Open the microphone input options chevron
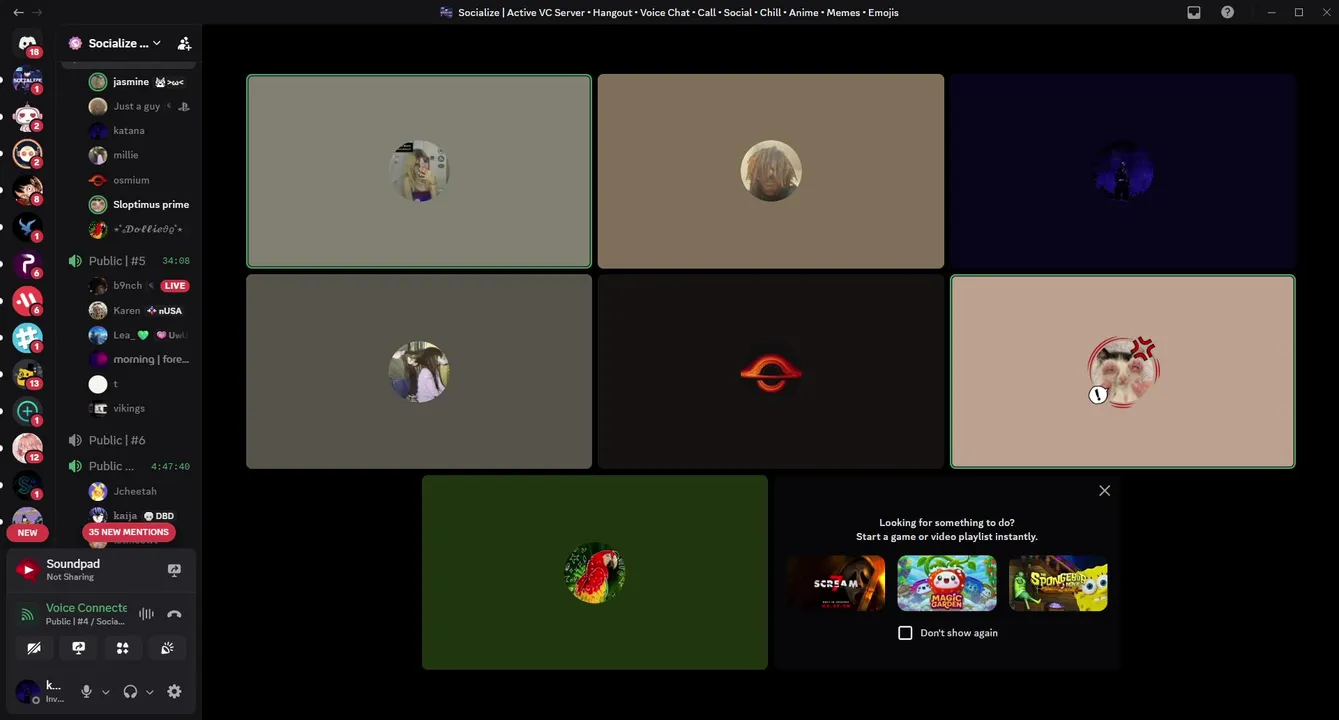The image size is (1339, 720). 106,692
